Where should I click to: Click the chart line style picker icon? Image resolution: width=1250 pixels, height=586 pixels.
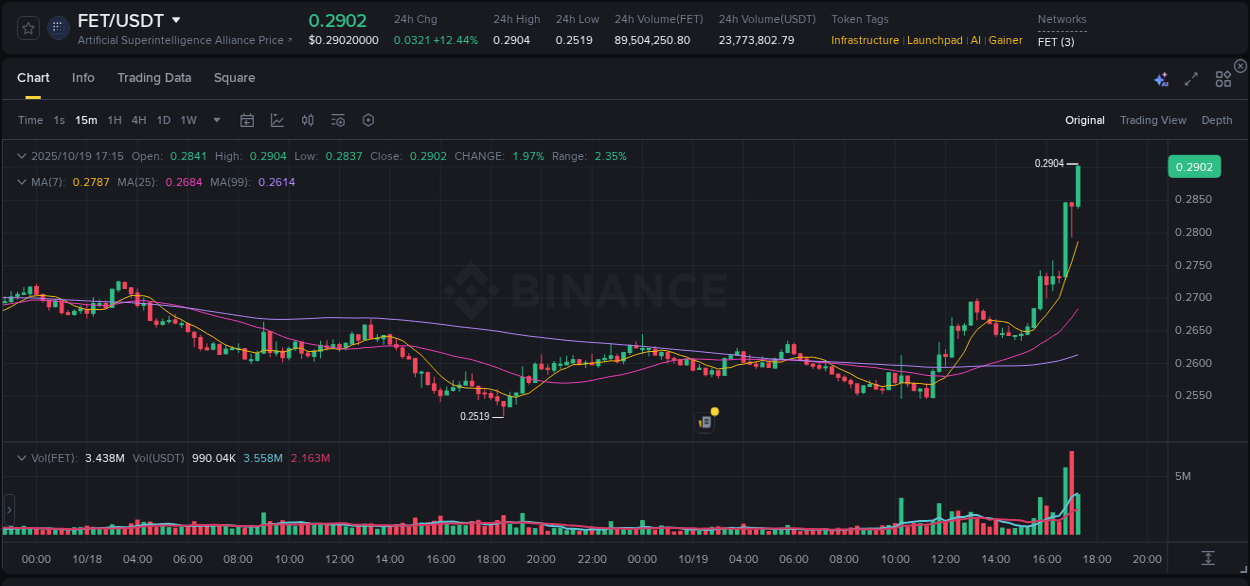(x=277, y=120)
